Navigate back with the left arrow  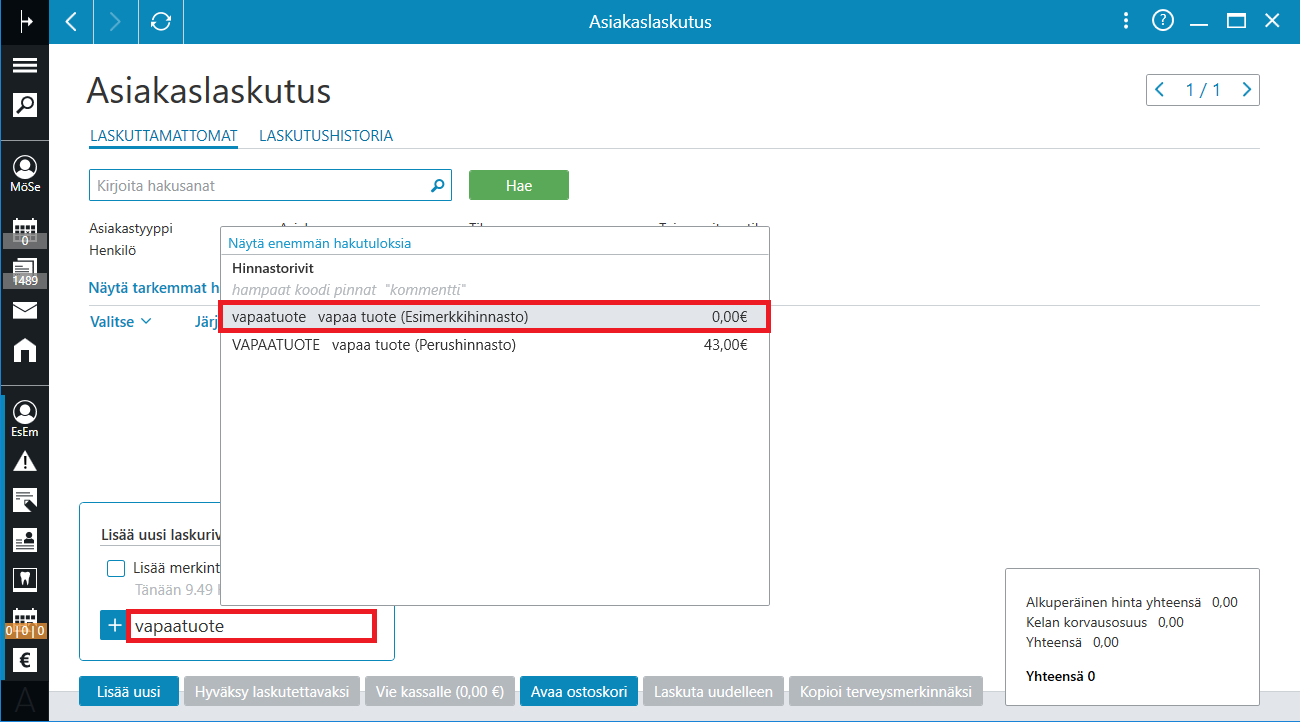(71, 21)
